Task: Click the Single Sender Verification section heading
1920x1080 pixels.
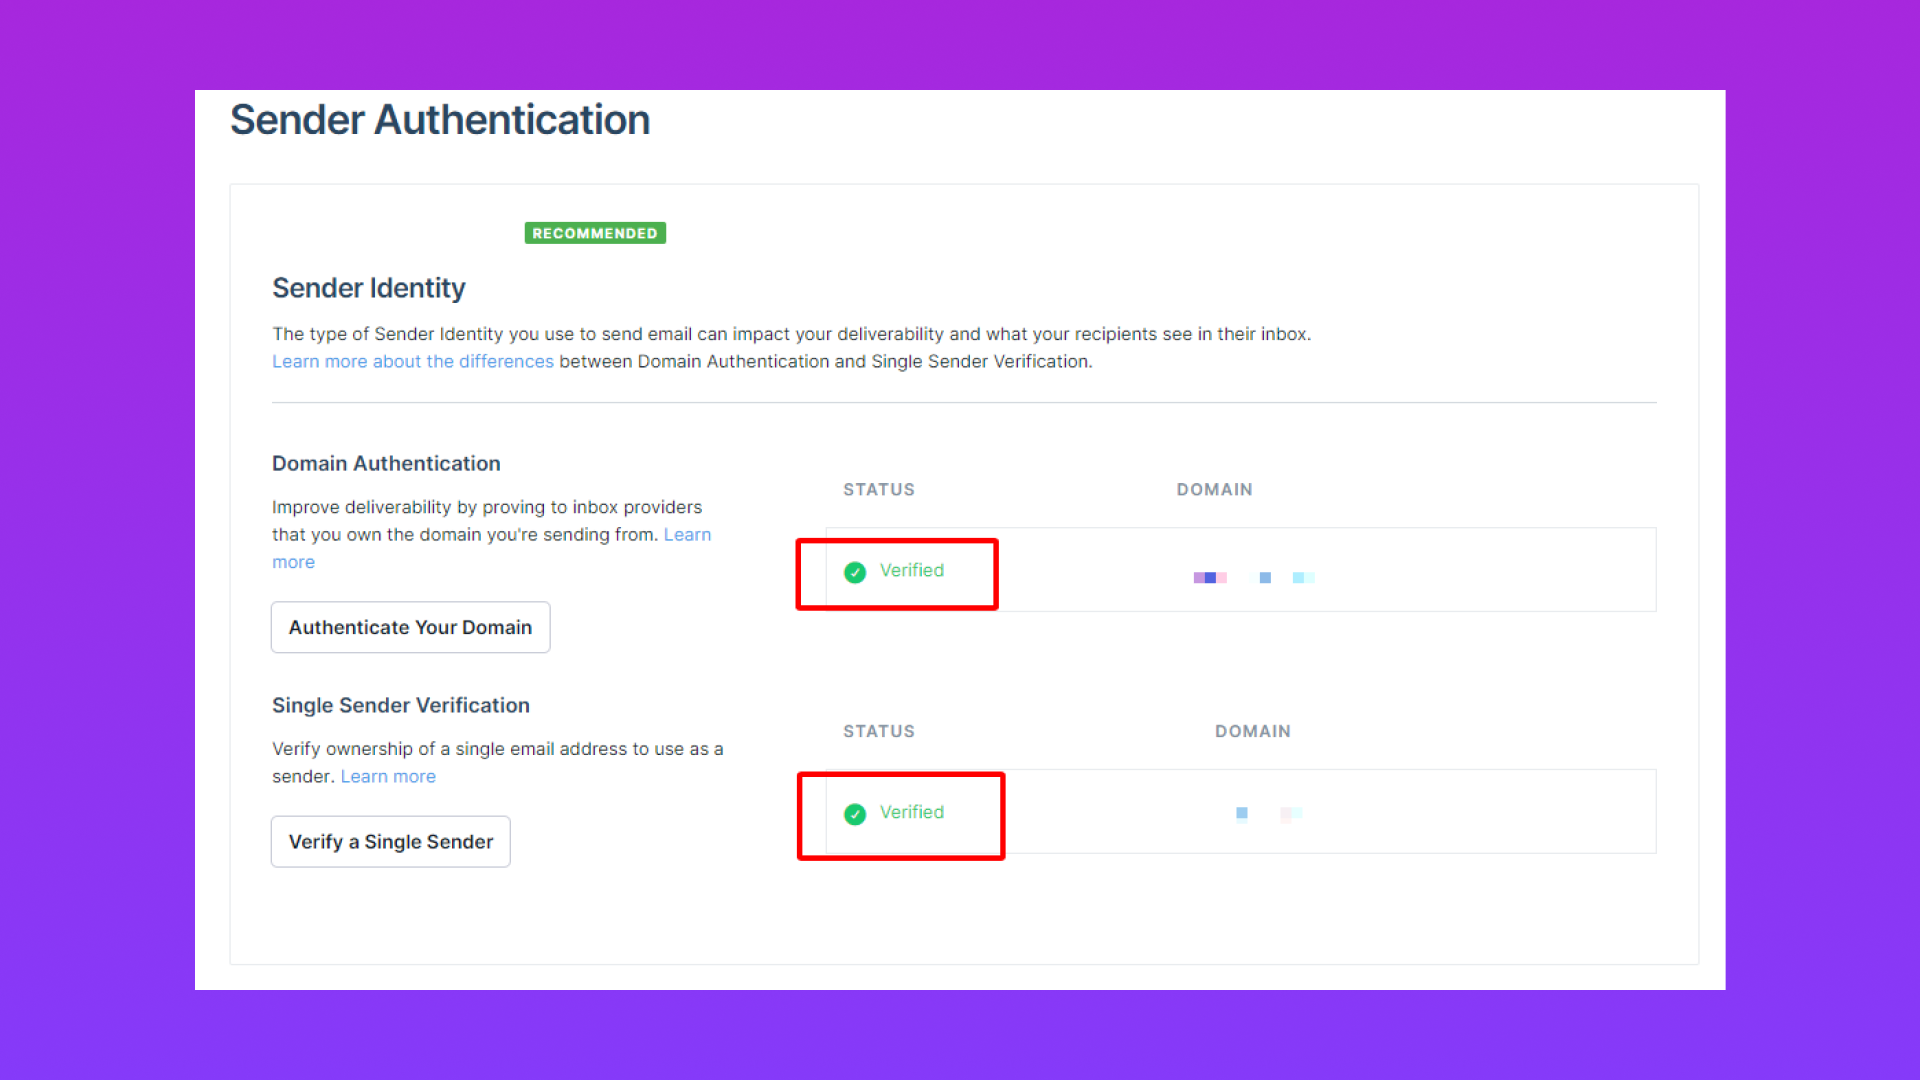Action: click(400, 705)
